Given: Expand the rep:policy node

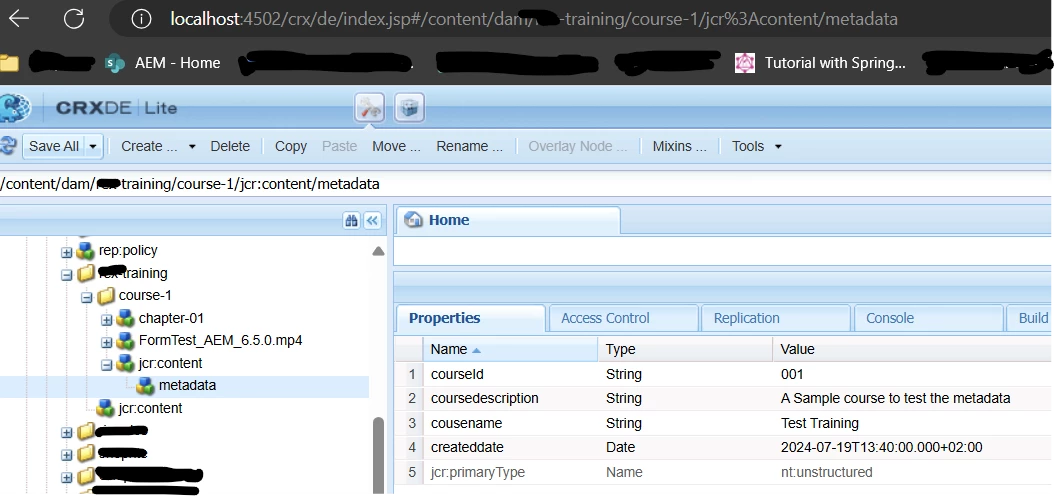Looking at the screenshot, I should click(x=67, y=253).
